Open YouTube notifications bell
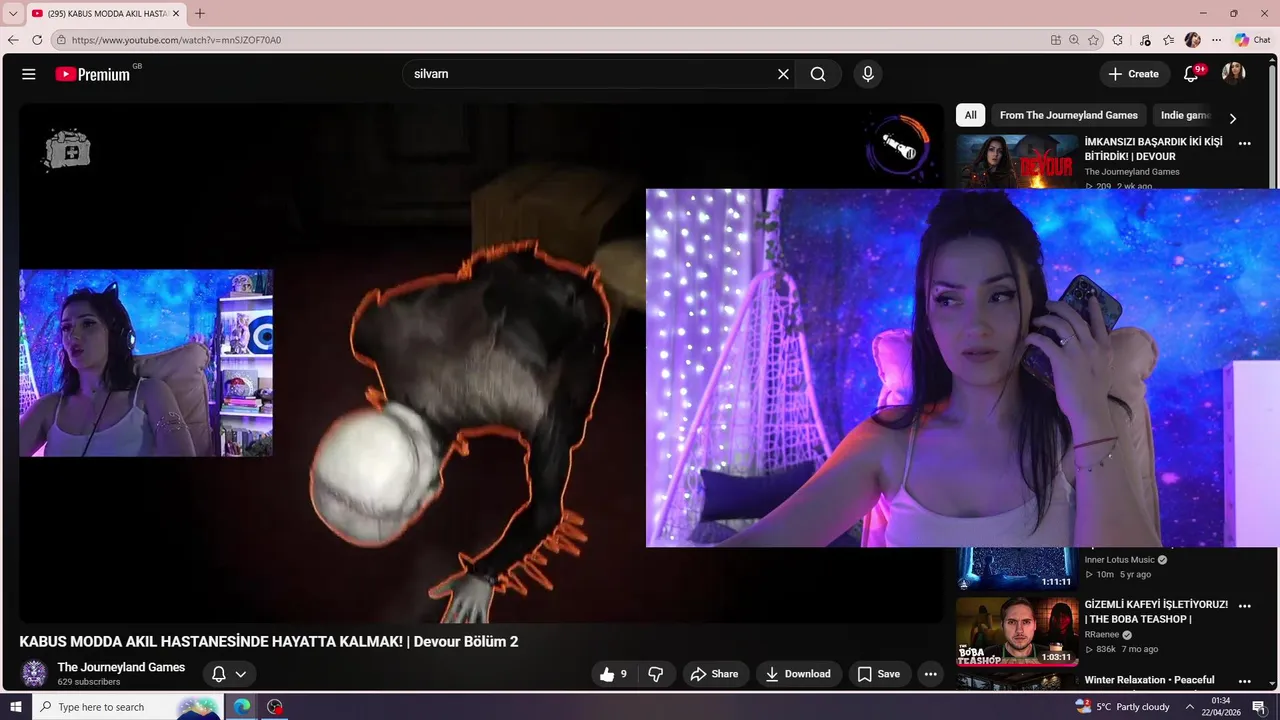Screen dimensions: 1280x720 coord(1191,74)
